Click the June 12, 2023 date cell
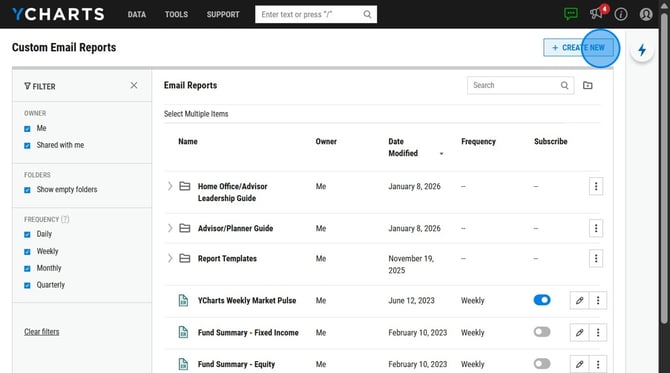670x373 pixels. point(411,300)
